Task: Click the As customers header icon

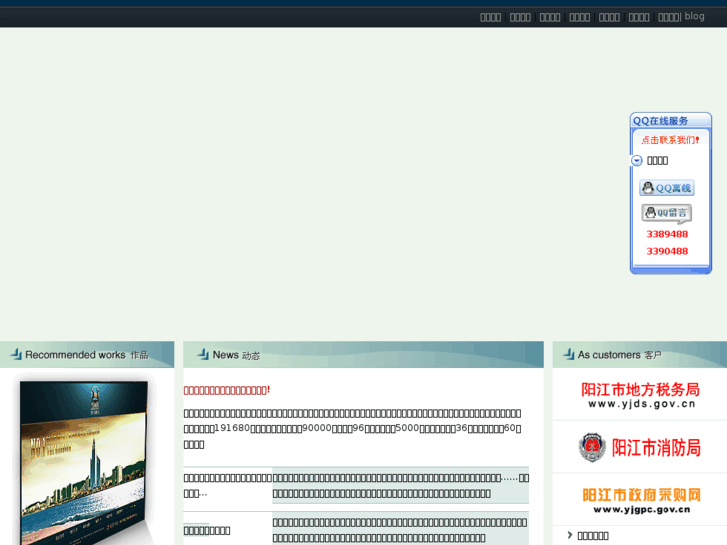Action: coord(569,354)
